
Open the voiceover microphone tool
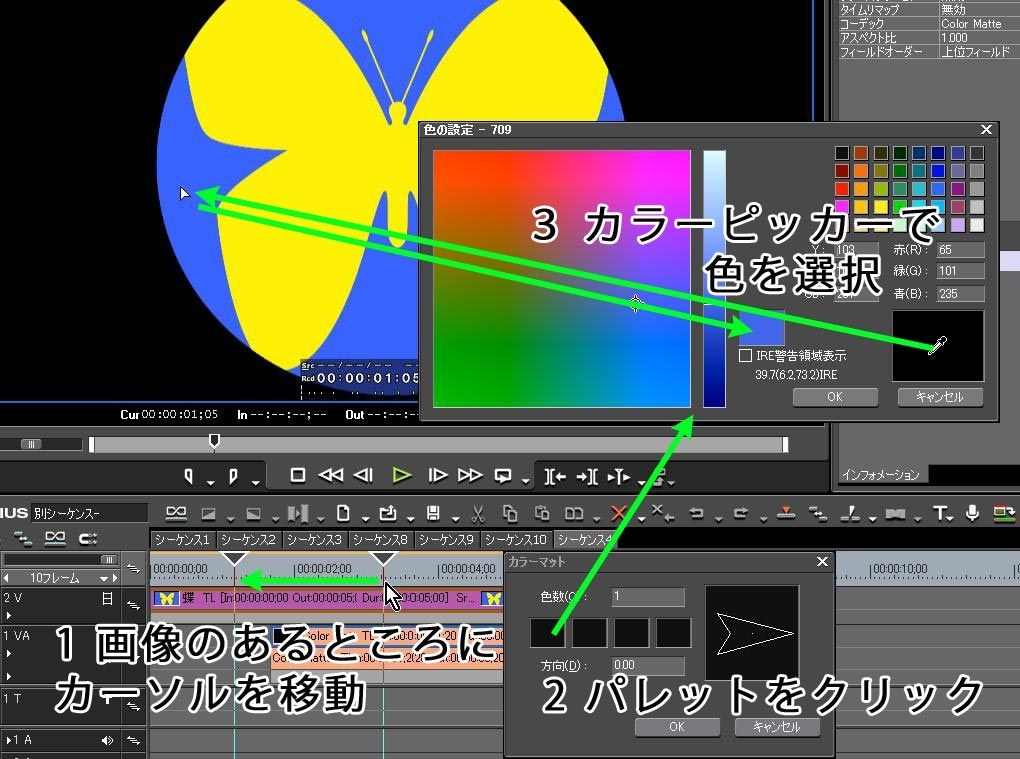972,512
